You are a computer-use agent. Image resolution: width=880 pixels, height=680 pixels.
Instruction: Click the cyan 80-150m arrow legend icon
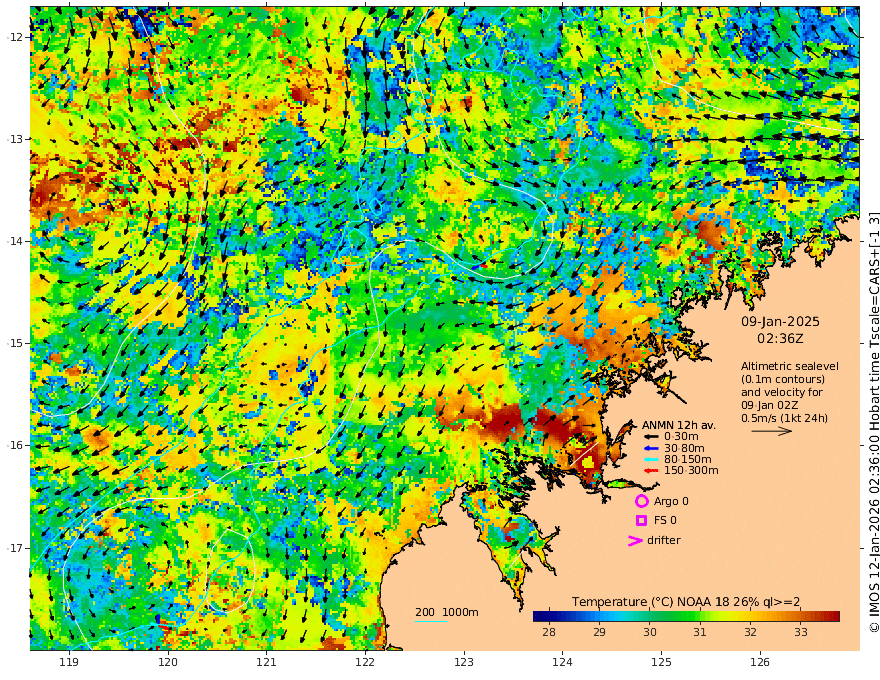click(650, 460)
